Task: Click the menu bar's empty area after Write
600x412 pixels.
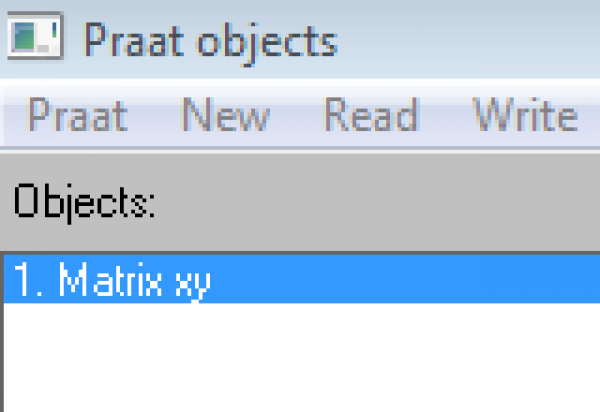Action: pyautogui.click(x=592, y=117)
